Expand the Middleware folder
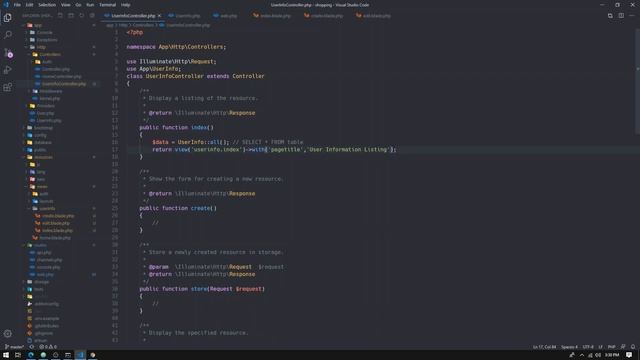640x360 pixels. [x=51, y=91]
